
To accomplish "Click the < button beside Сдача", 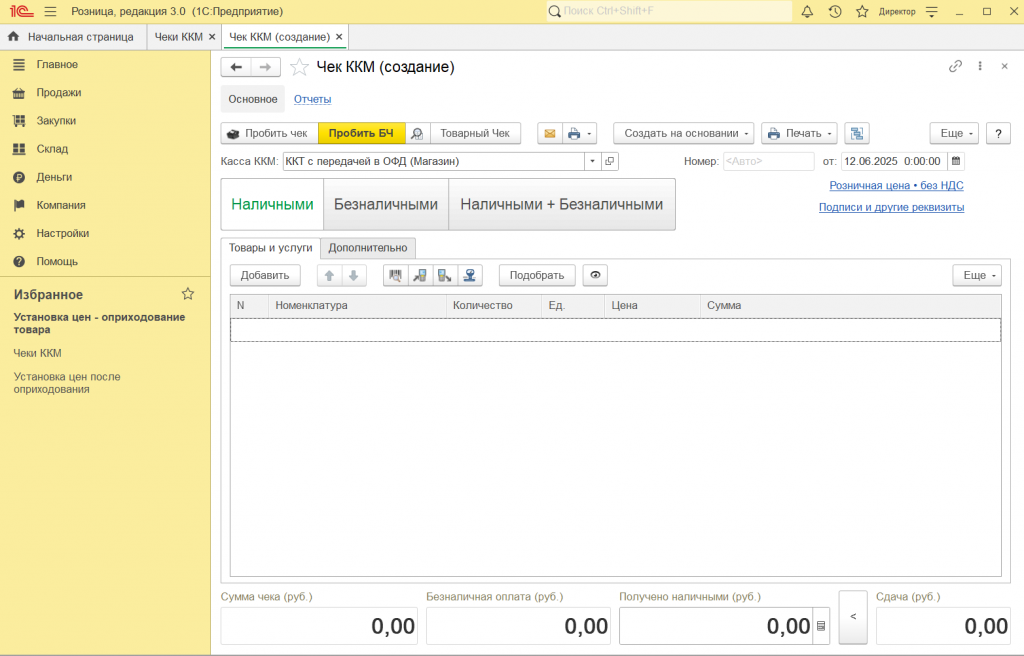I will (853, 617).
